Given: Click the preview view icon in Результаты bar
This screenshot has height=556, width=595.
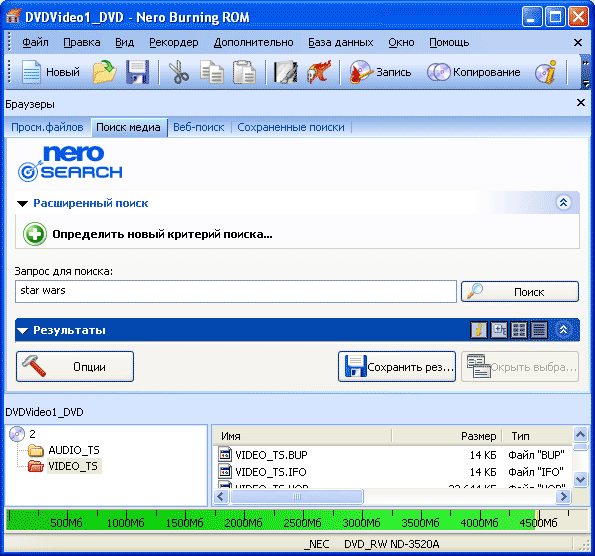Looking at the screenshot, I should [x=499, y=330].
